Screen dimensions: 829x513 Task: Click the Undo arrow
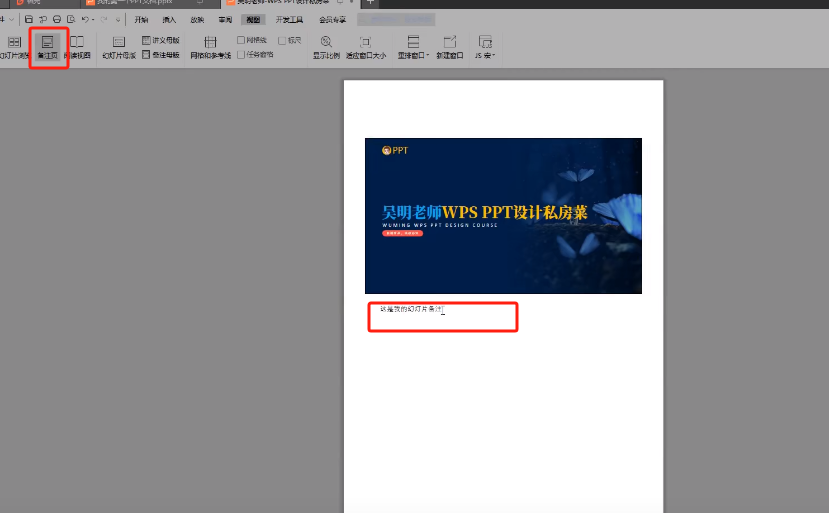[85, 20]
